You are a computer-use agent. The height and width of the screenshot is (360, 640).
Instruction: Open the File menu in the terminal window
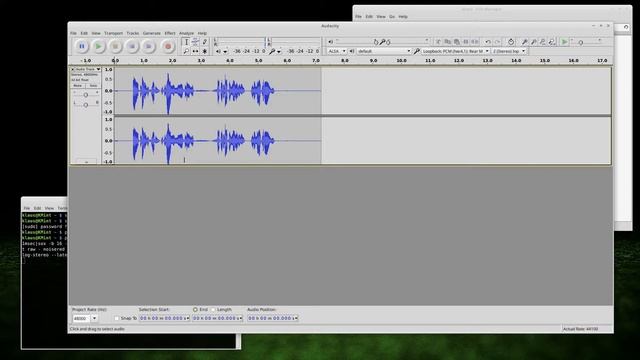point(27,208)
